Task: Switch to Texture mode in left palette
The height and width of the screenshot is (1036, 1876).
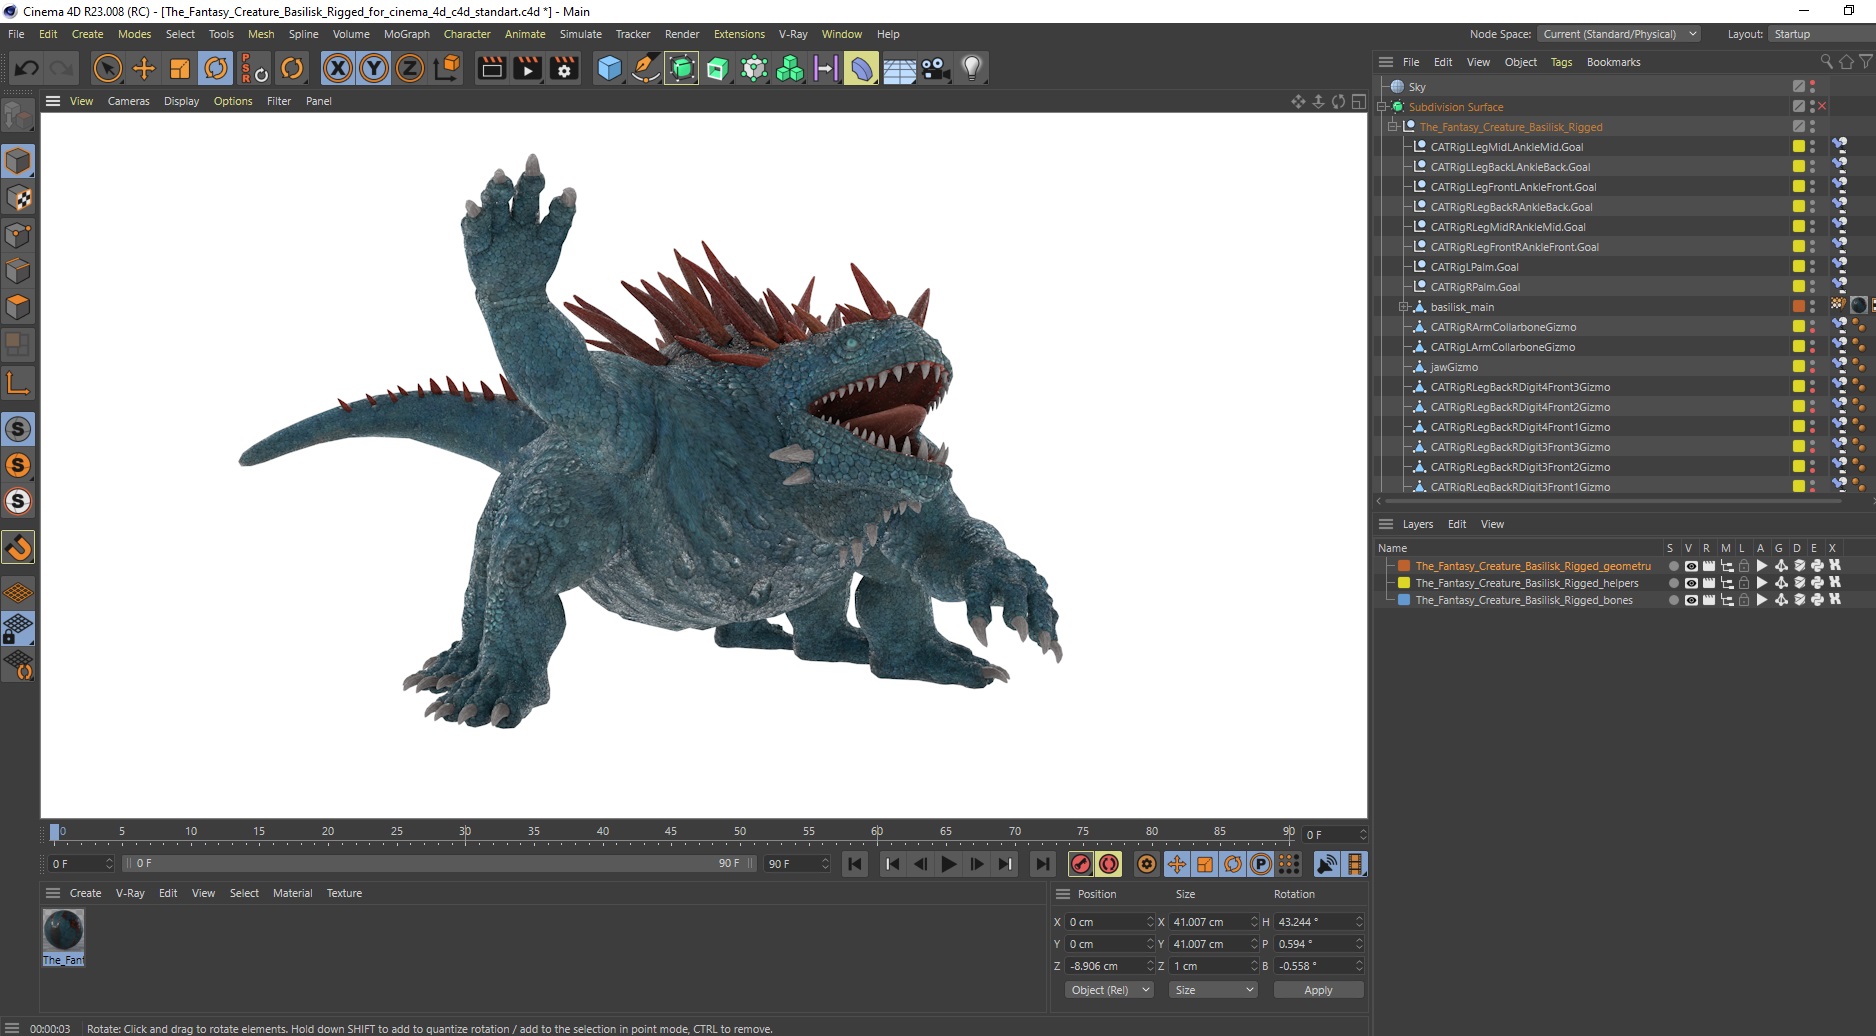Action: (x=18, y=198)
